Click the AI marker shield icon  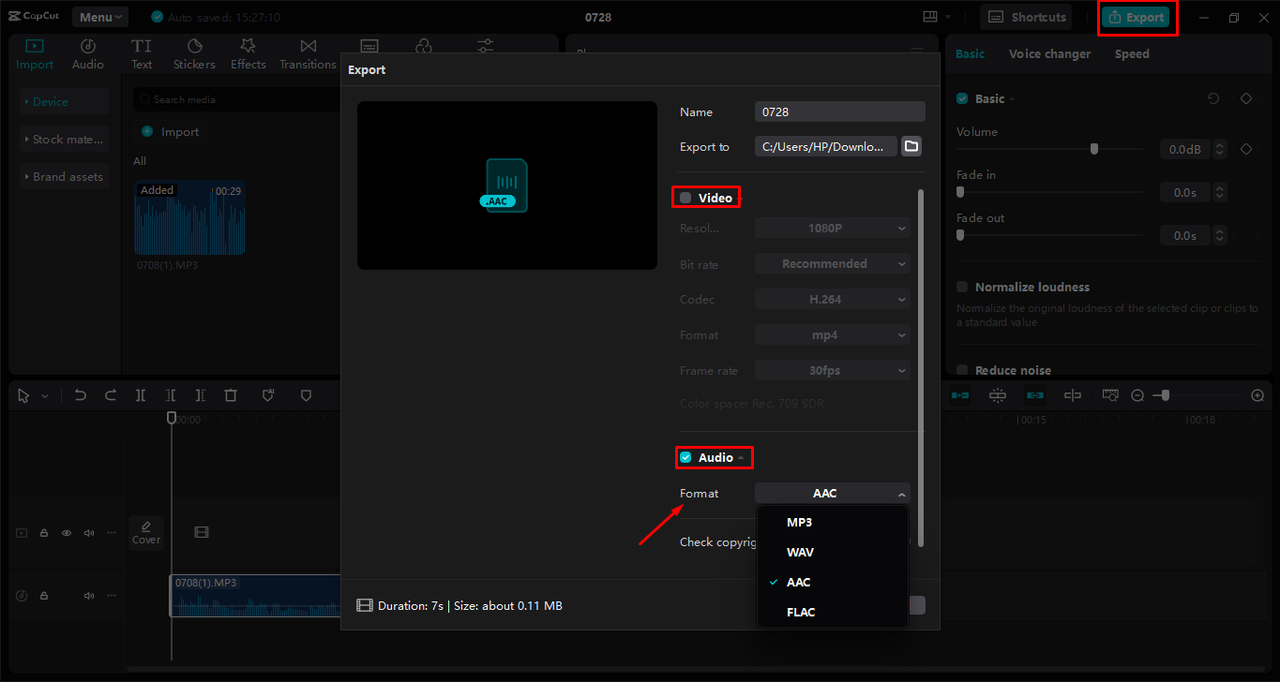coord(268,396)
